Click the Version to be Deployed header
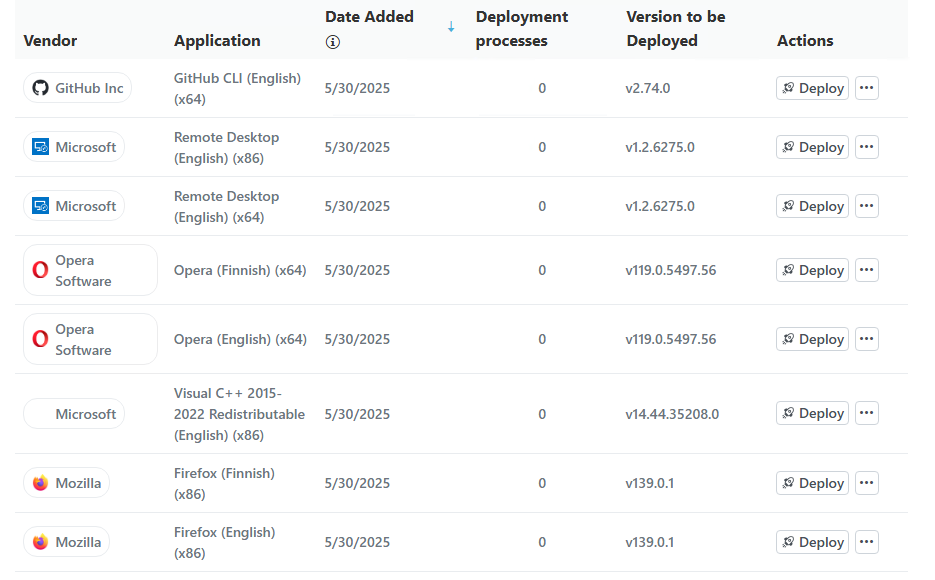Image resolution: width=935 pixels, height=580 pixels. 676,29
